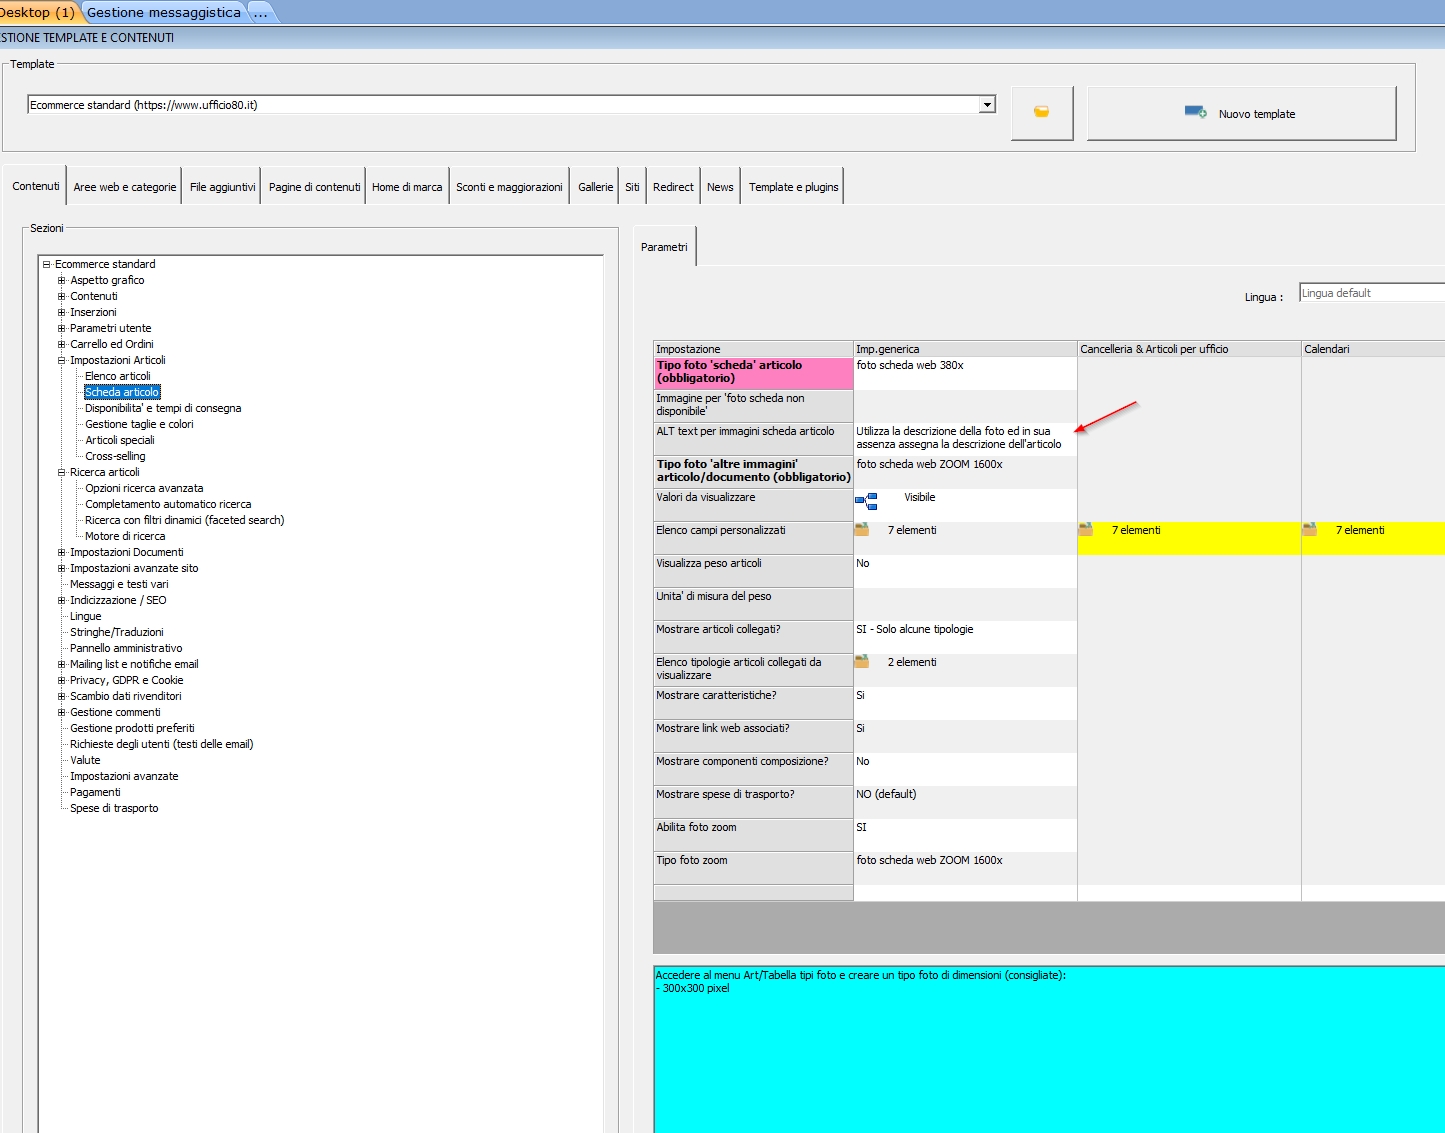The image size is (1445, 1133).
Task: Select Opzioni ricerca avanzata tree item
Action: coord(144,488)
